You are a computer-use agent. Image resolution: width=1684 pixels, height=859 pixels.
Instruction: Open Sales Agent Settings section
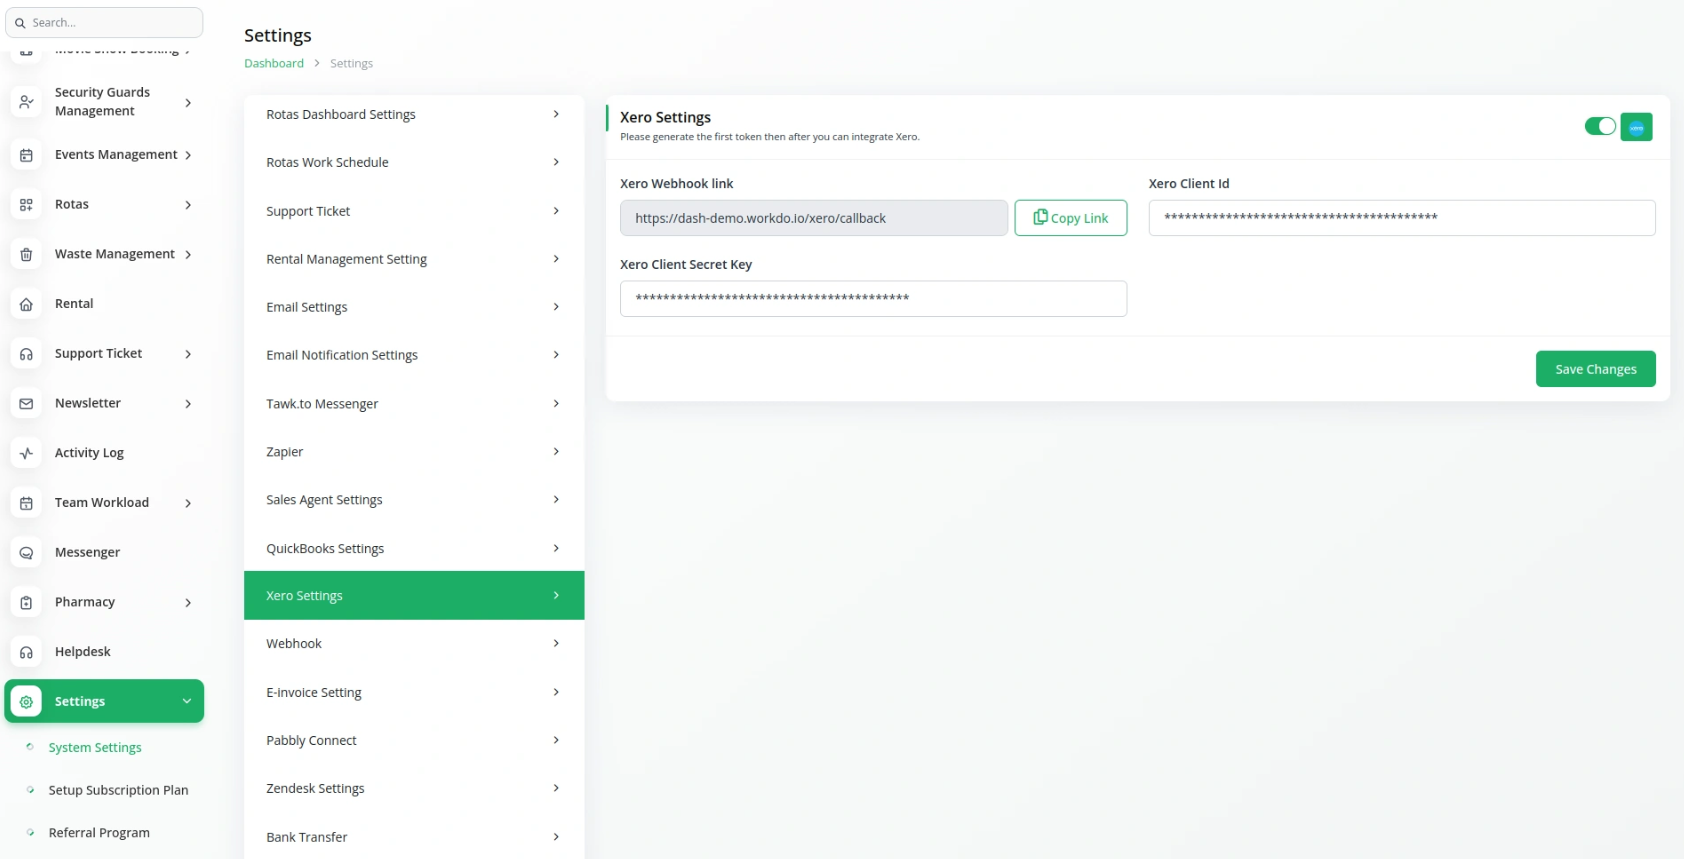414,500
